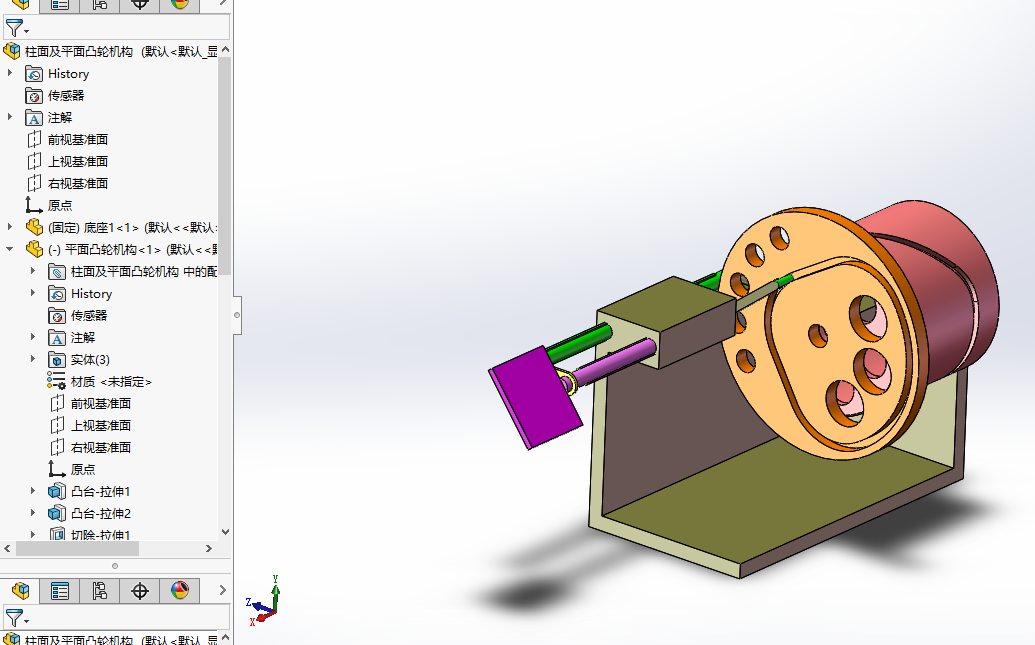Select the 实体(3) folder icon
Screen dimensions: 1035x645
click(x=57, y=360)
